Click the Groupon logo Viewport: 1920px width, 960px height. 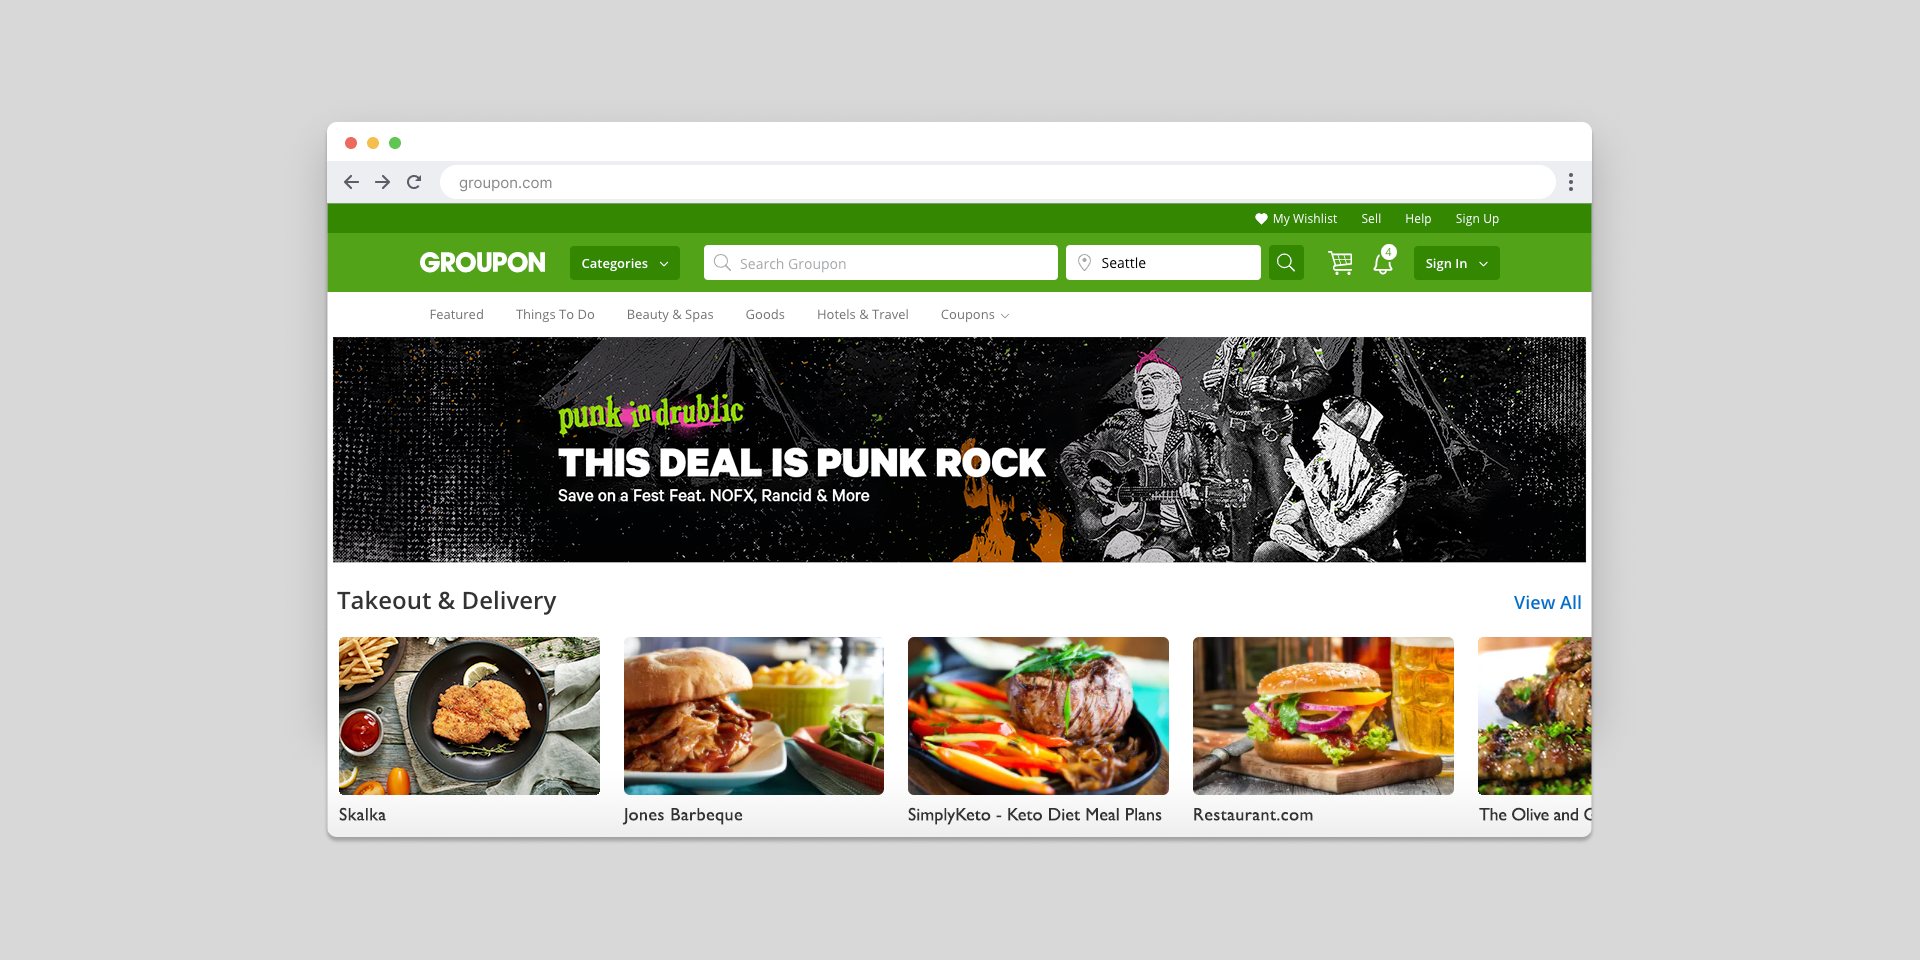click(x=483, y=263)
